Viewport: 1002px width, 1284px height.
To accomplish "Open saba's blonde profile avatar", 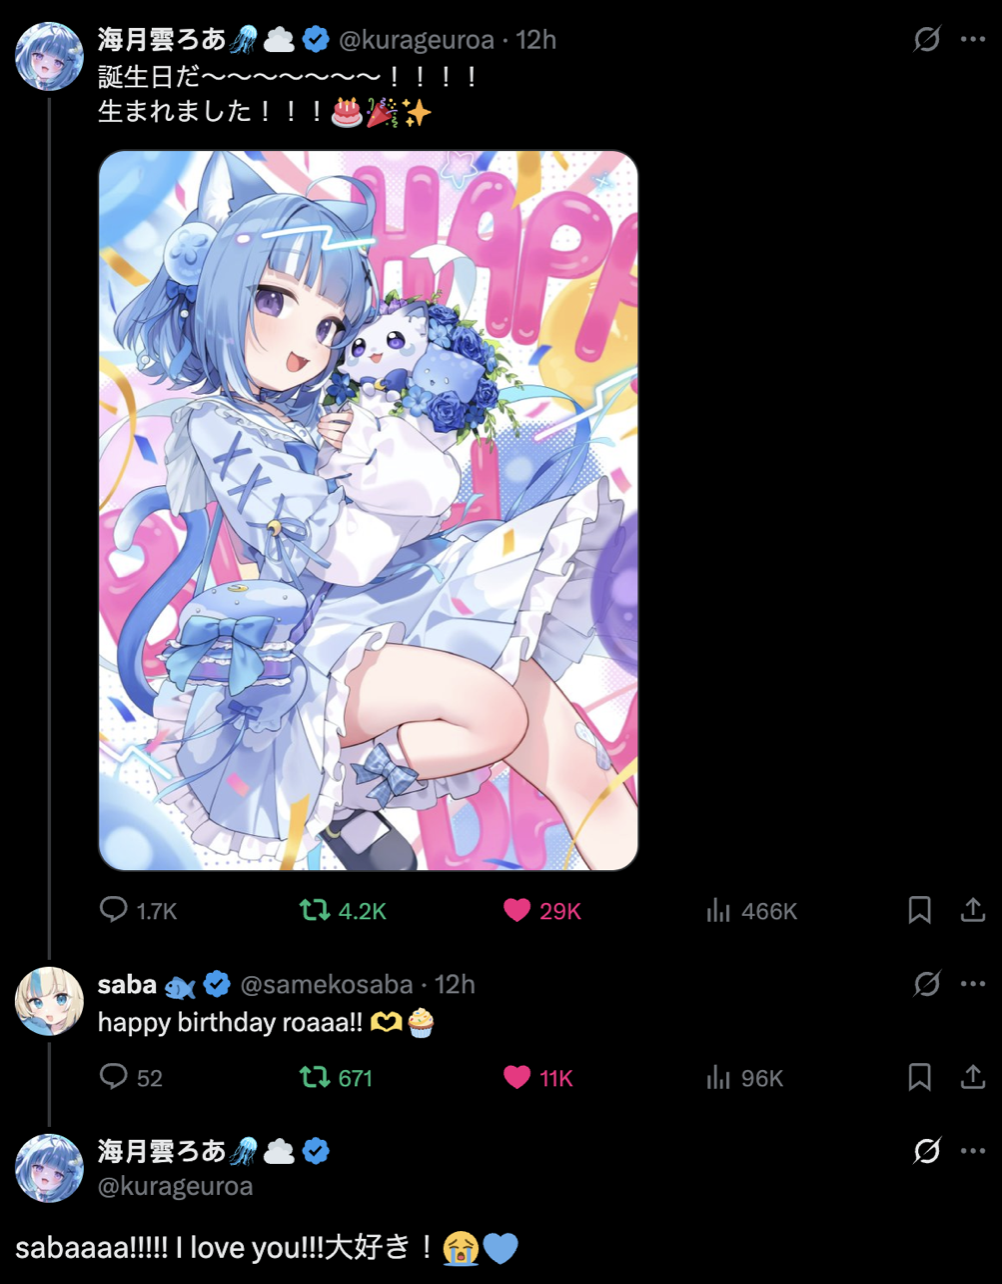I will coord(49,1000).
